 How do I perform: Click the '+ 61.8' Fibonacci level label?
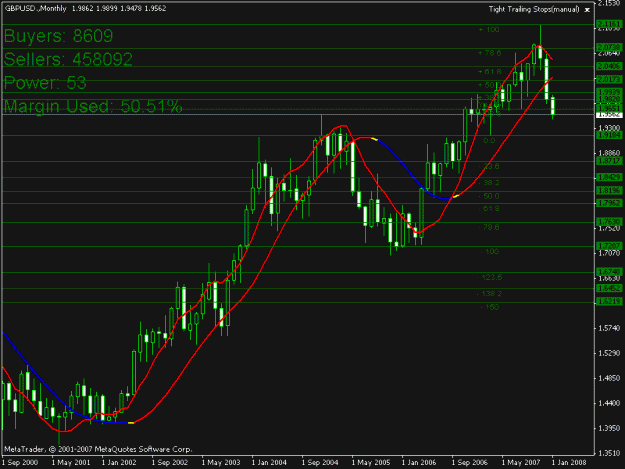pos(489,72)
